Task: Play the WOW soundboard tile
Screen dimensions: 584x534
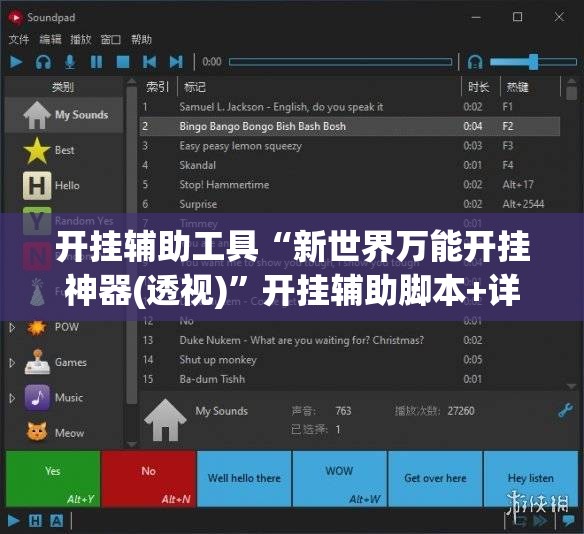Action: [340, 479]
